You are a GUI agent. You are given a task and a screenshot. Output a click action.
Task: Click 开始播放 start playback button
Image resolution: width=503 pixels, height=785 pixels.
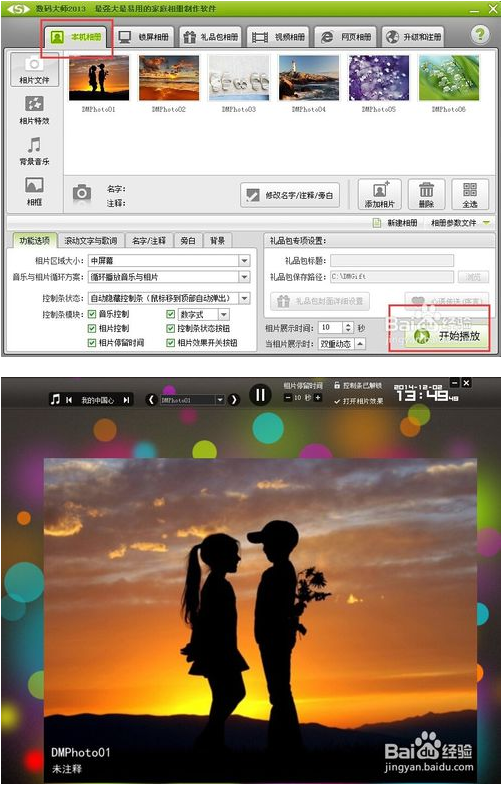(446, 336)
